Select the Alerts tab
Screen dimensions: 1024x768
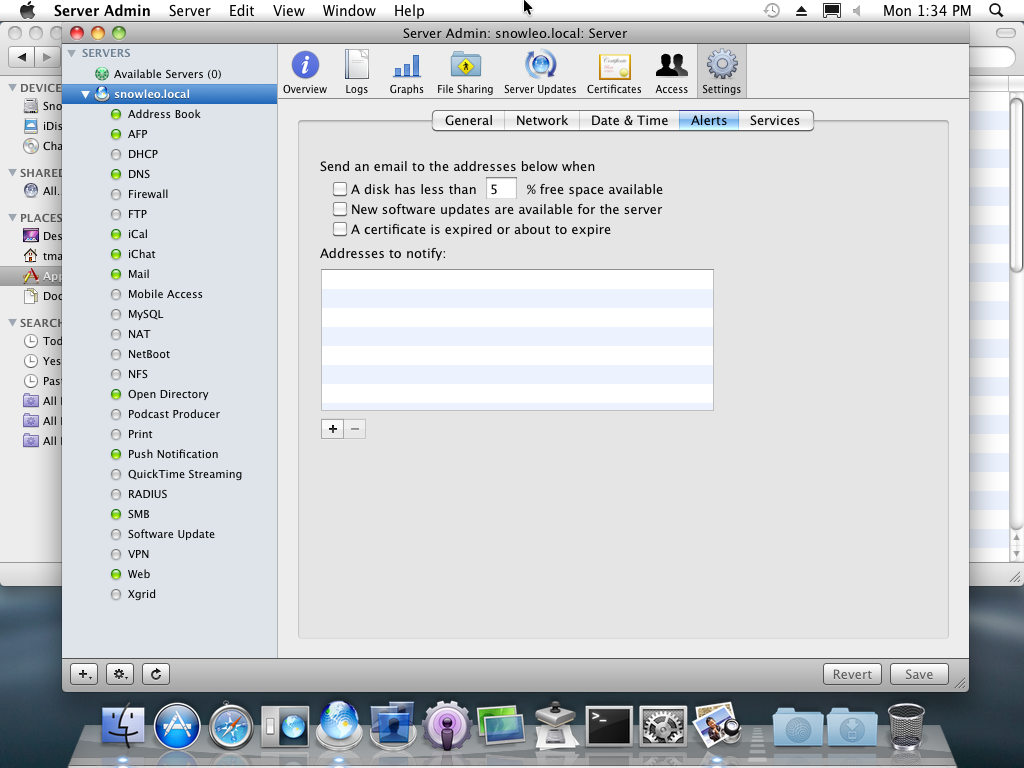coord(709,121)
